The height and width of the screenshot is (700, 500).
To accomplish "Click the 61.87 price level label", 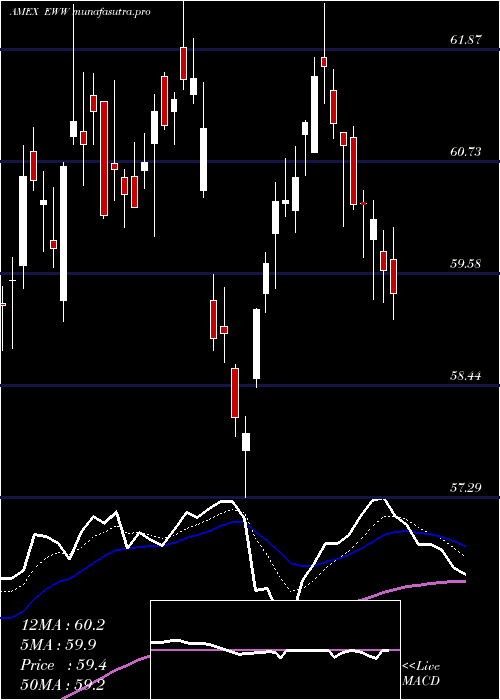I will [x=466, y=40].
